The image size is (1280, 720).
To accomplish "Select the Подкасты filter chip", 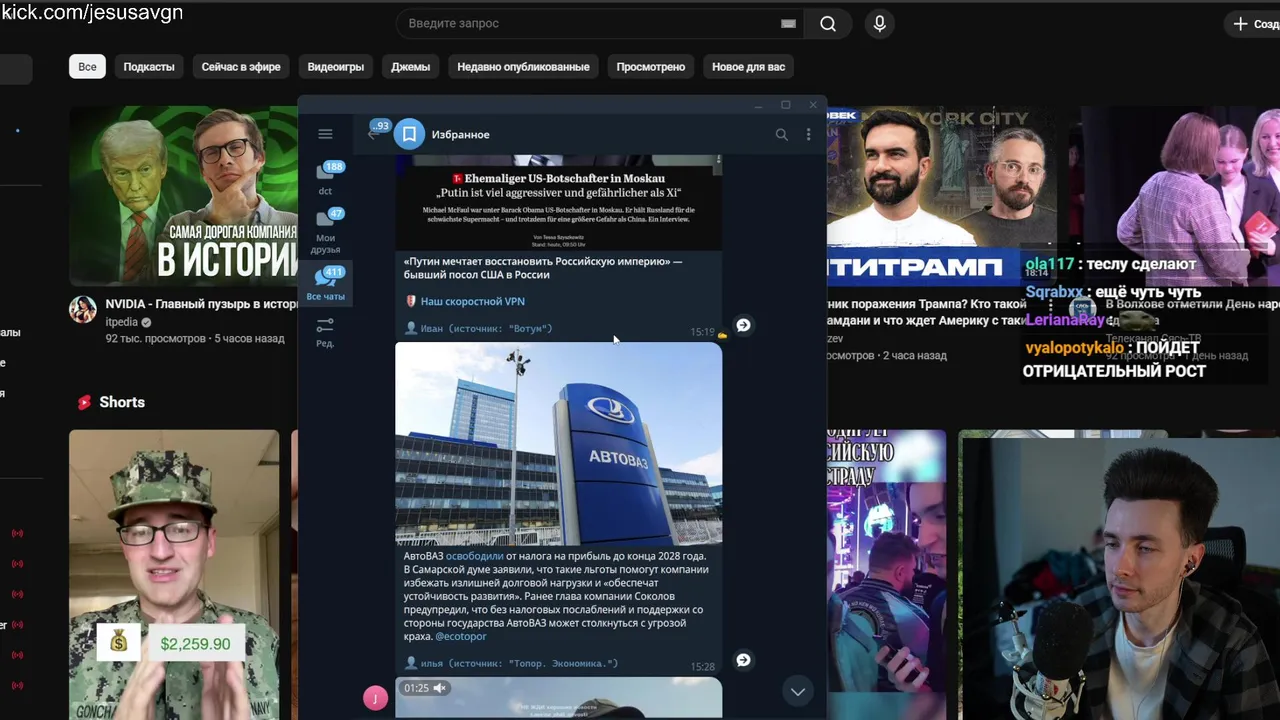I will [x=149, y=67].
